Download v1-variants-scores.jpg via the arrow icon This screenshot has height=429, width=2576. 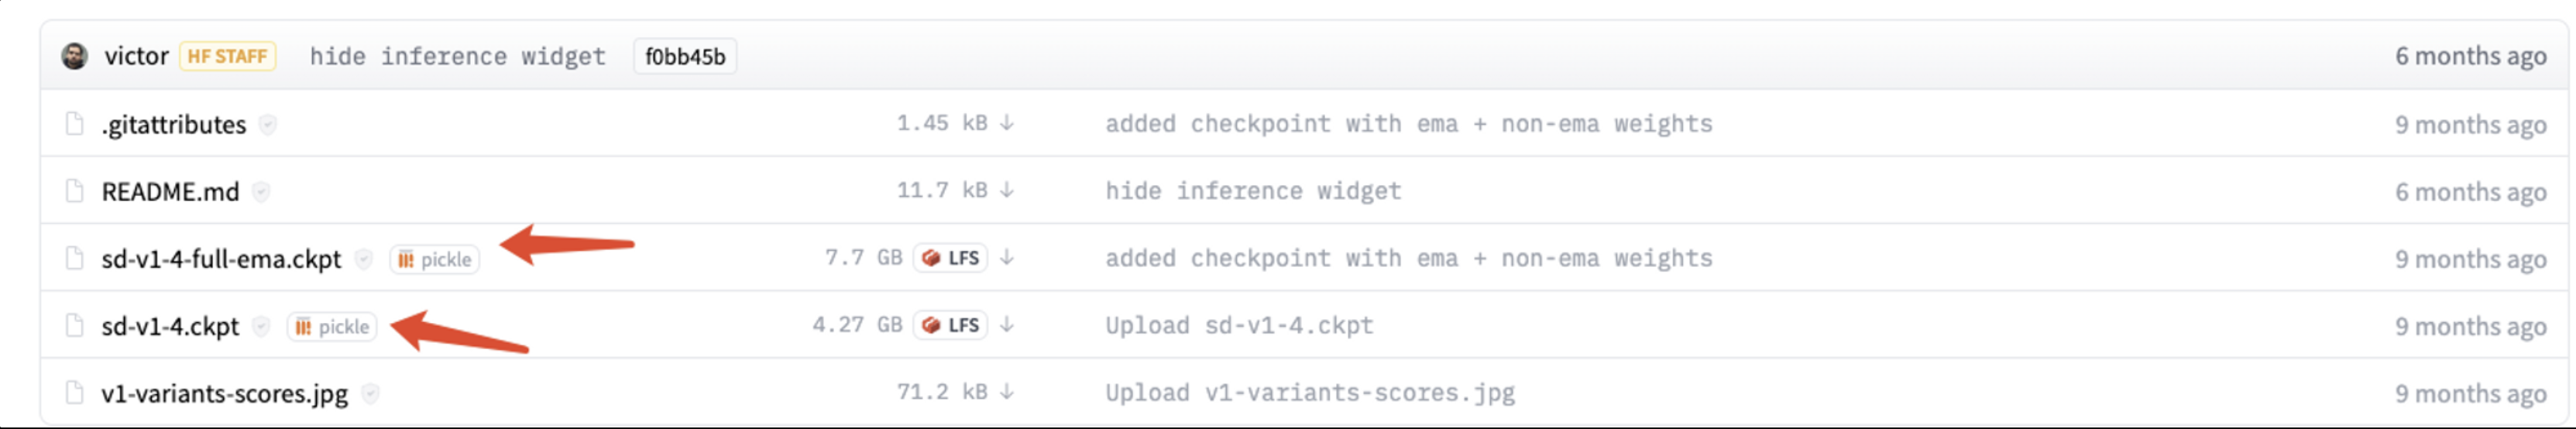click(x=1007, y=392)
